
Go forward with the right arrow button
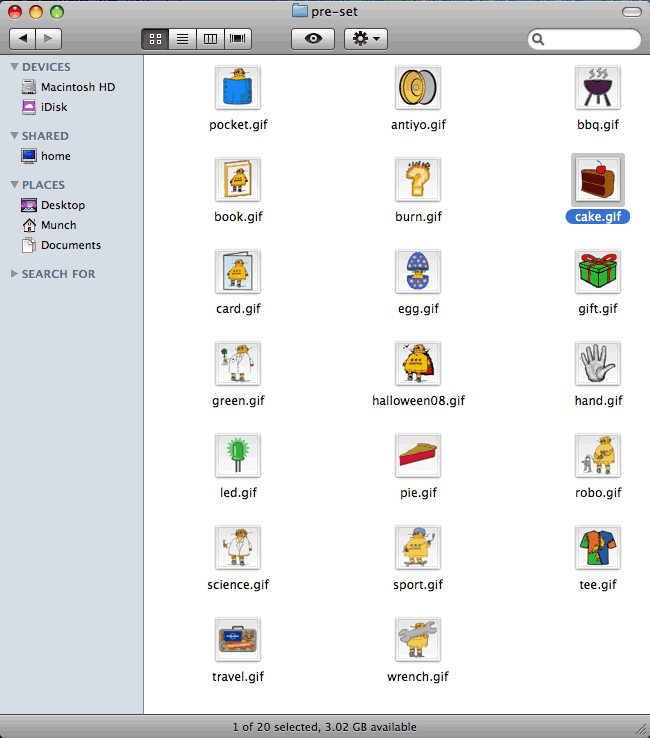(x=48, y=39)
